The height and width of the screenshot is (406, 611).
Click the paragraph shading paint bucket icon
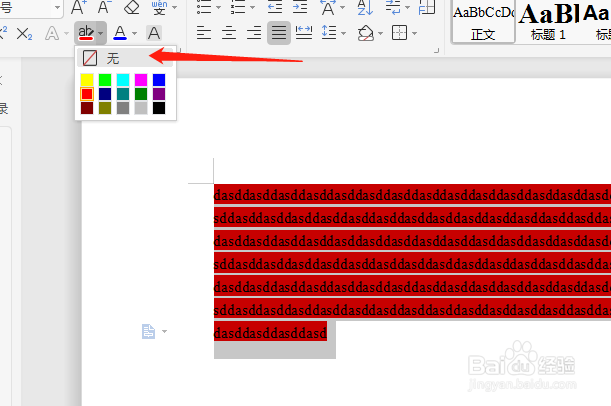(366, 33)
